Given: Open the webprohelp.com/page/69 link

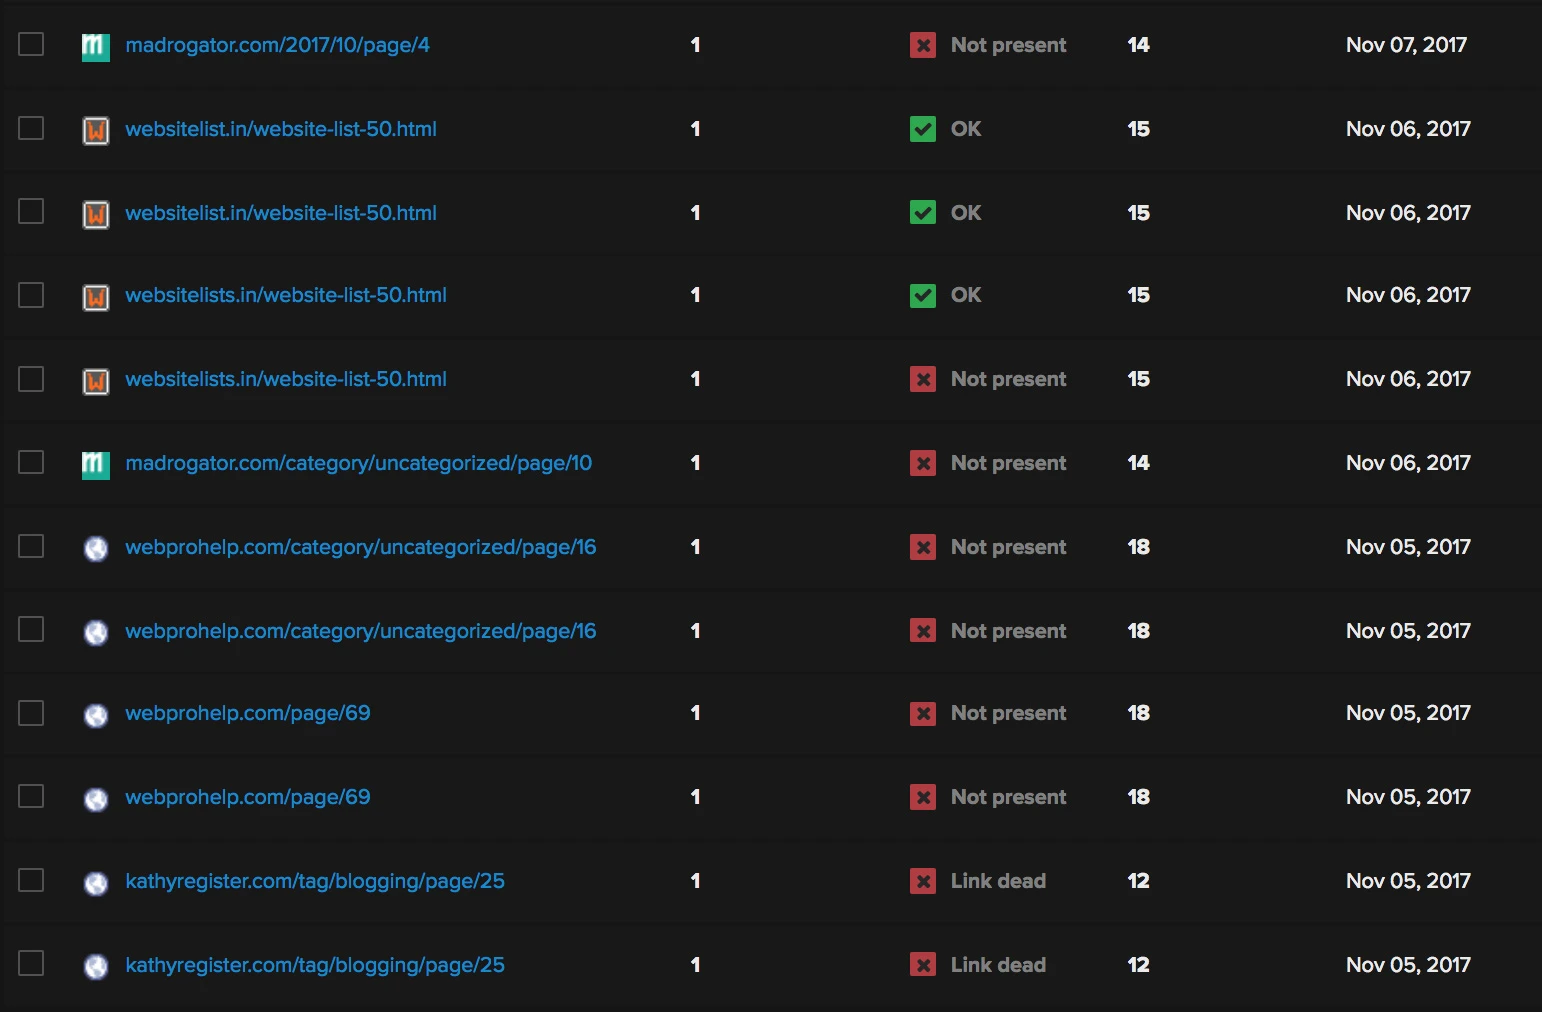Looking at the screenshot, I should (247, 713).
